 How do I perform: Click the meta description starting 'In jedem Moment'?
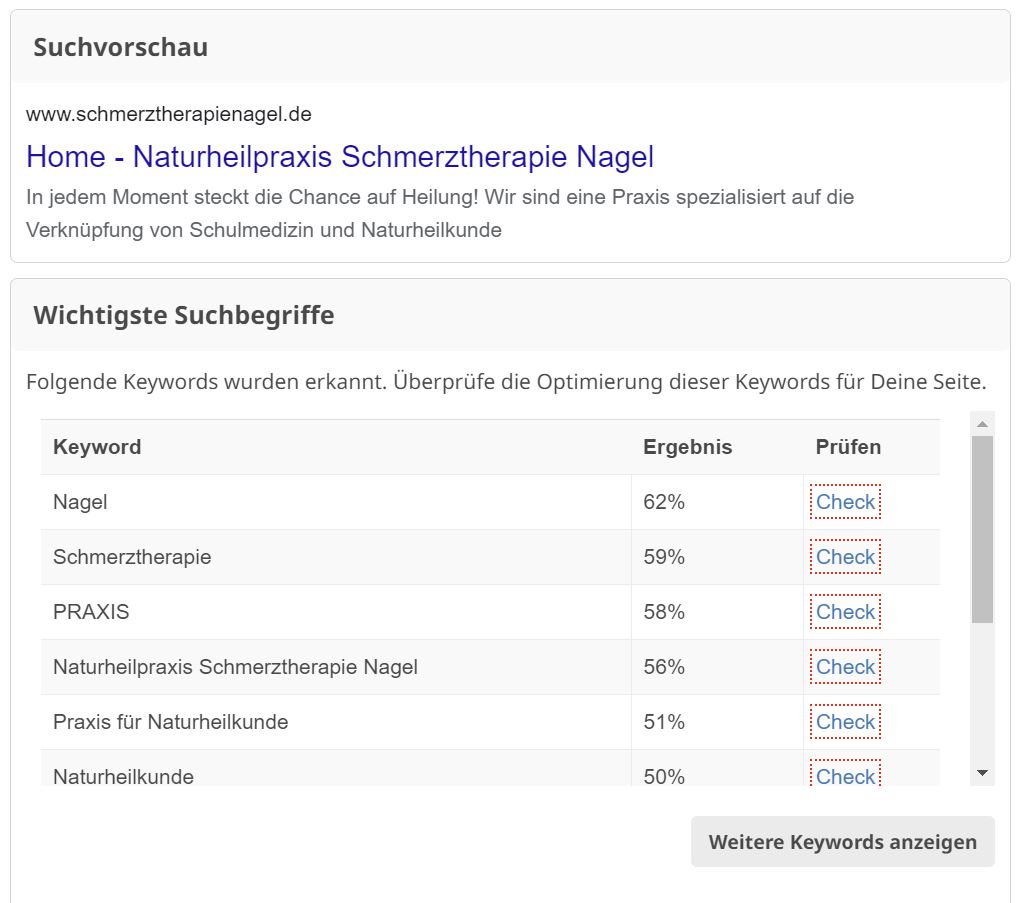(x=440, y=213)
